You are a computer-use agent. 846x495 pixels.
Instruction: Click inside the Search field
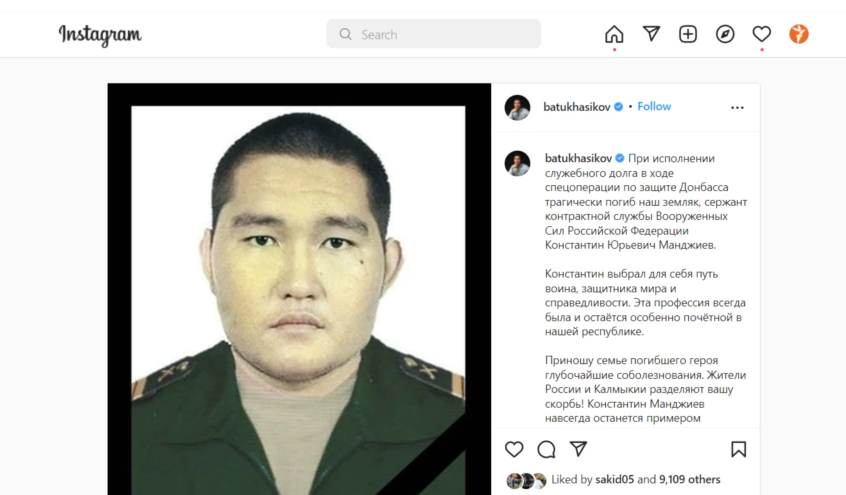coord(433,34)
